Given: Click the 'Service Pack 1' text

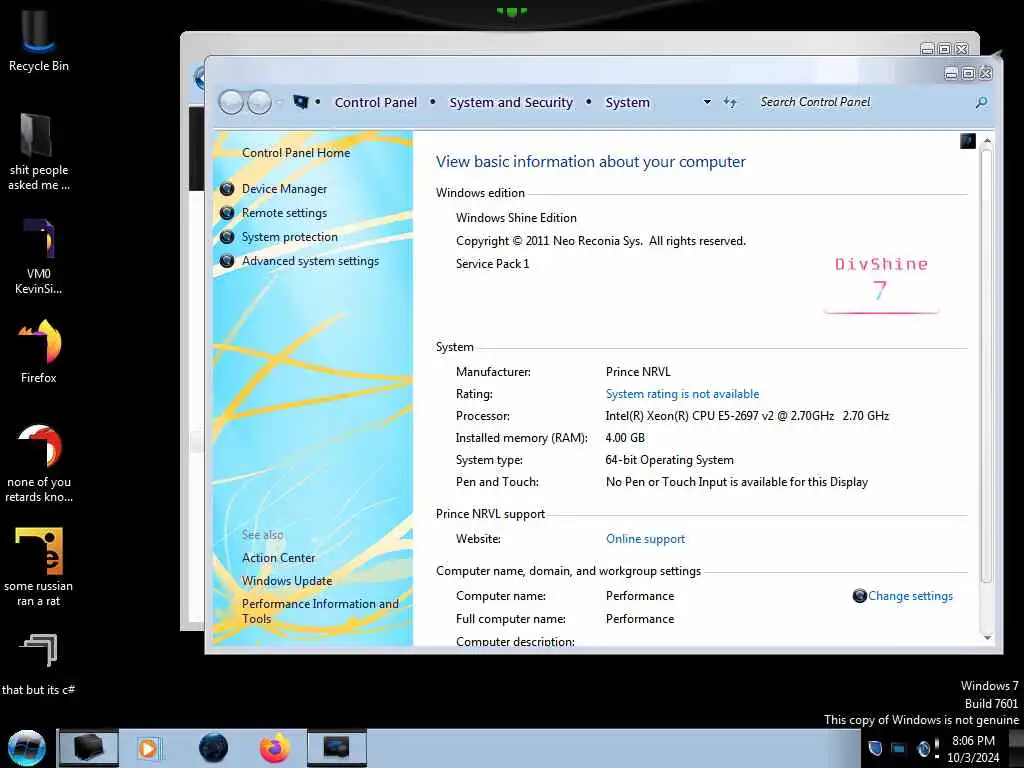Looking at the screenshot, I should click(492, 264).
